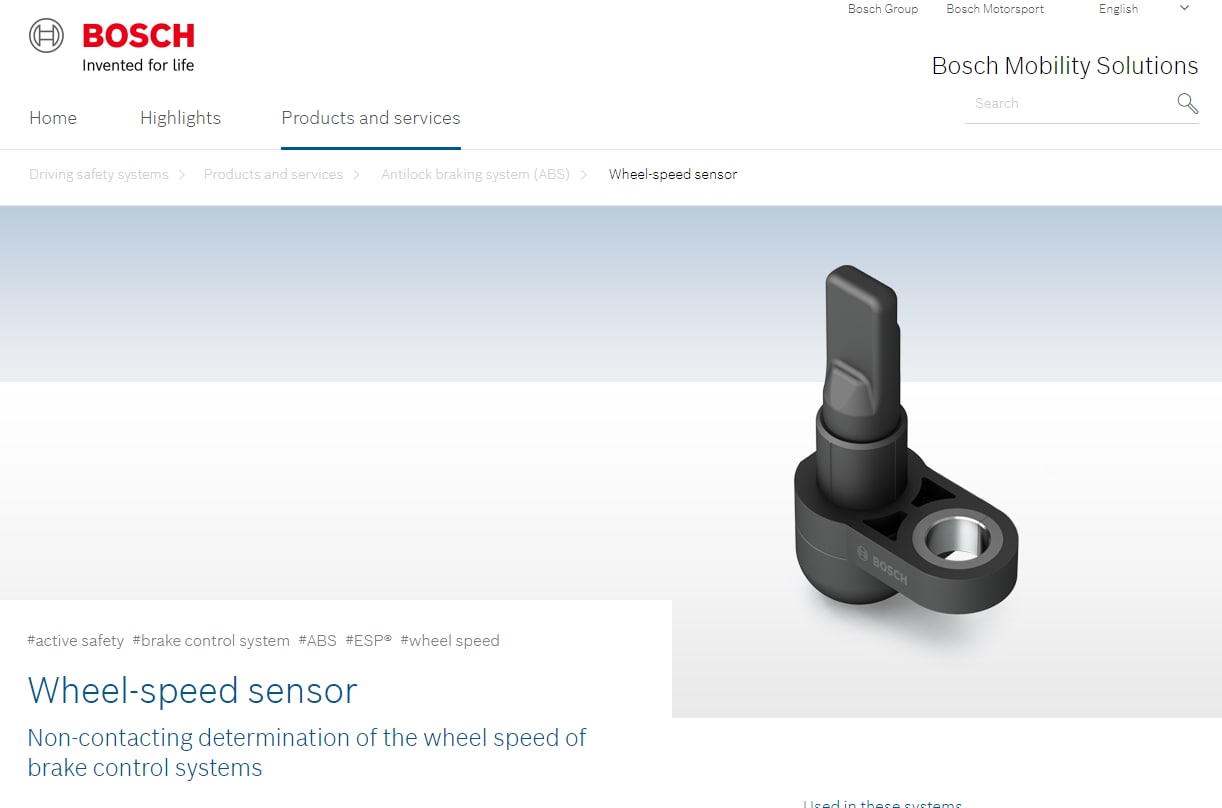Image resolution: width=1222 pixels, height=808 pixels.
Task: Open the Highlights menu item
Action: (x=180, y=118)
